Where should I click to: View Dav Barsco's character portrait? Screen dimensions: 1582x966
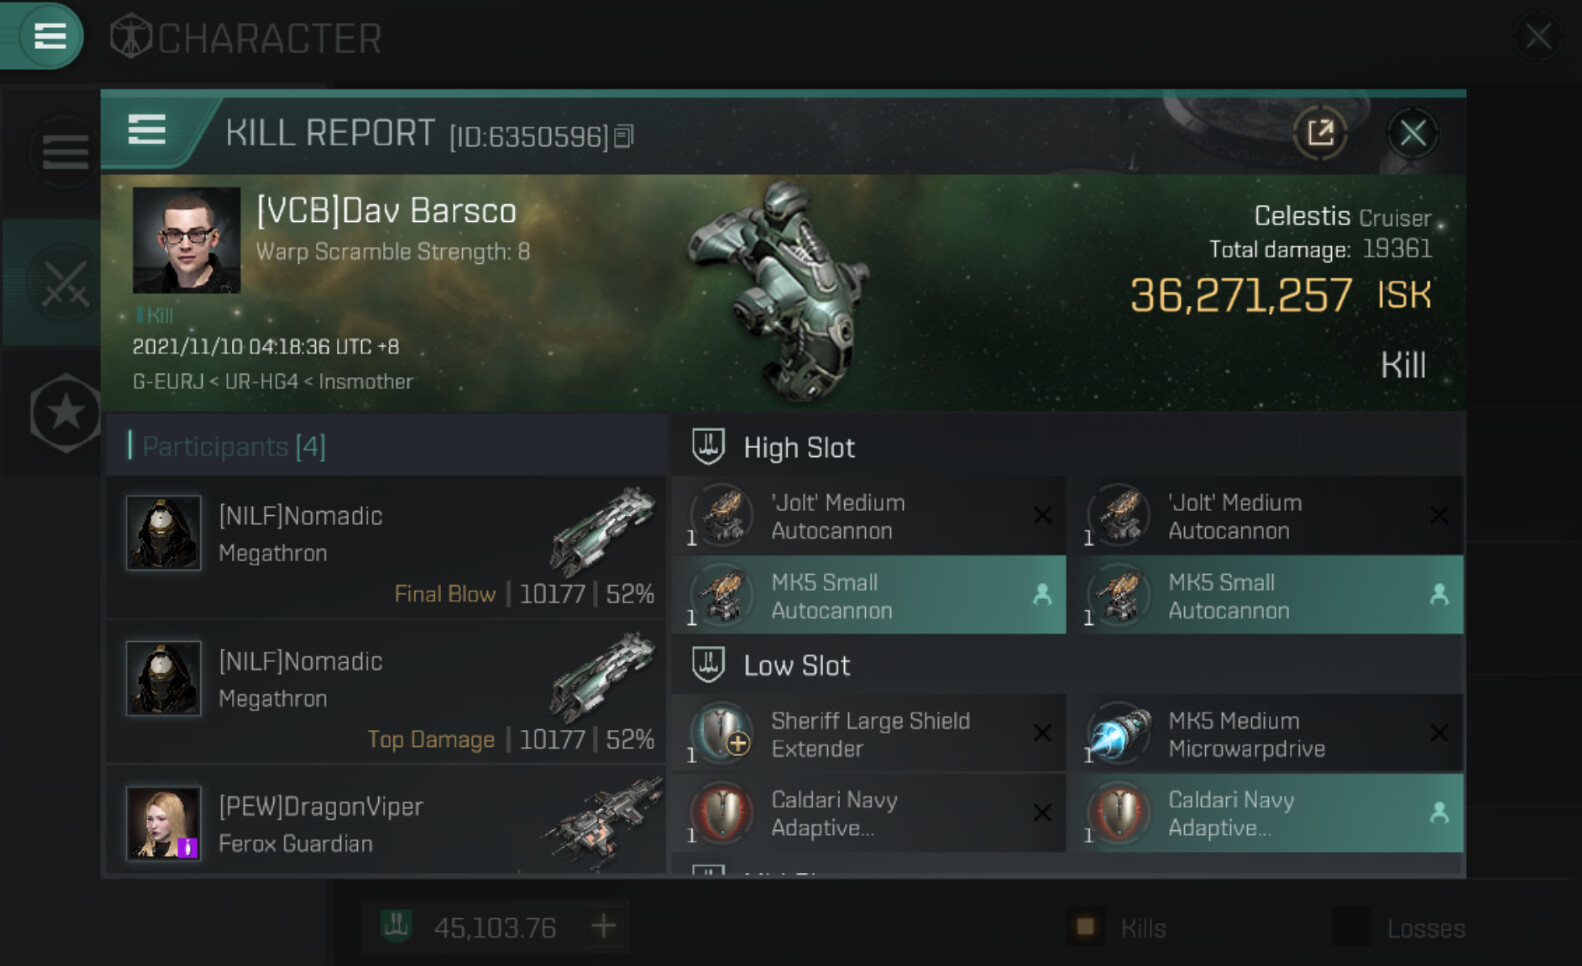pyautogui.click(x=187, y=240)
